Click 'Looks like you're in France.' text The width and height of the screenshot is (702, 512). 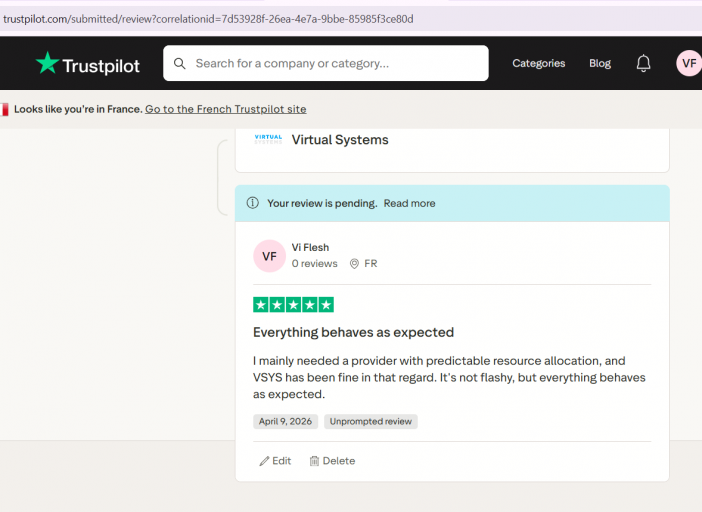coord(78,109)
